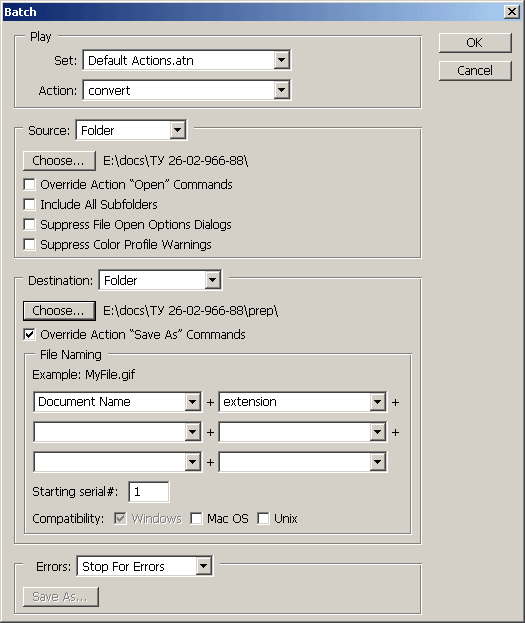
Task: Enable Mac OS compatibility checkbox
Action: [196, 519]
